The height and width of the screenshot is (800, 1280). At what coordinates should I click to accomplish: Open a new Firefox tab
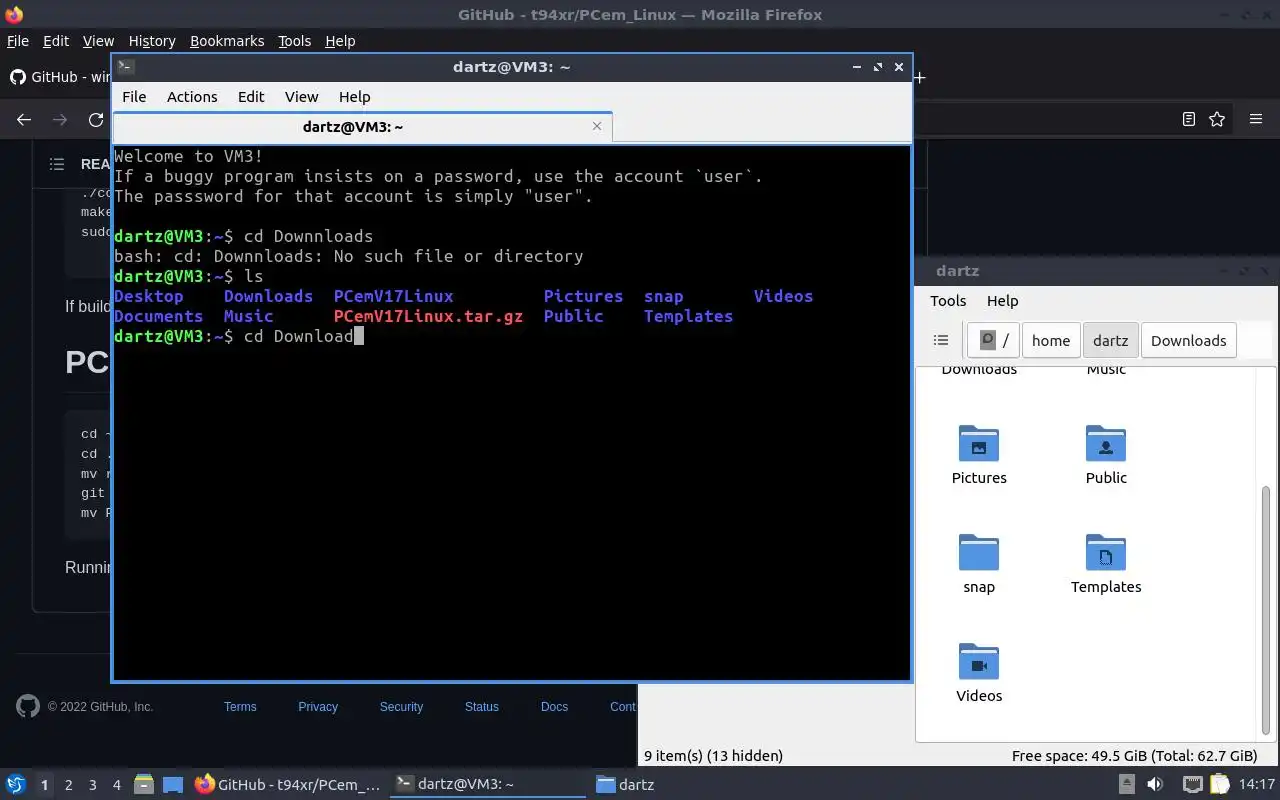920,77
